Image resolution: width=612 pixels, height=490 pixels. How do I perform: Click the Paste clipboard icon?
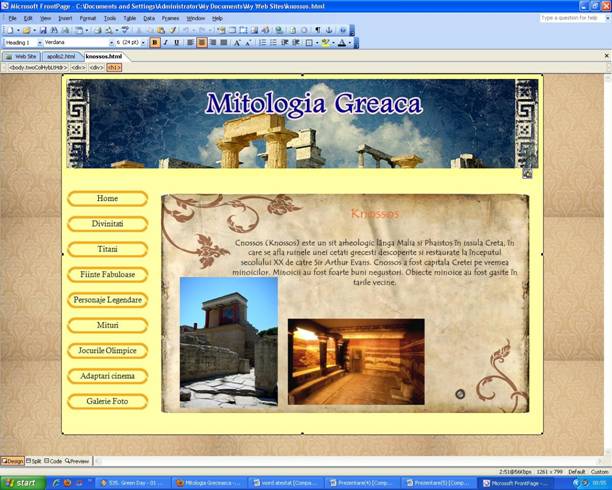160,30
